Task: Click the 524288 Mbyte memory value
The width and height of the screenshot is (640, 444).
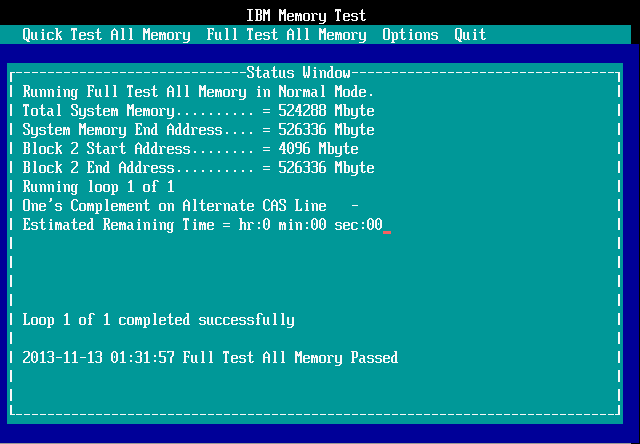Action: tap(326, 111)
